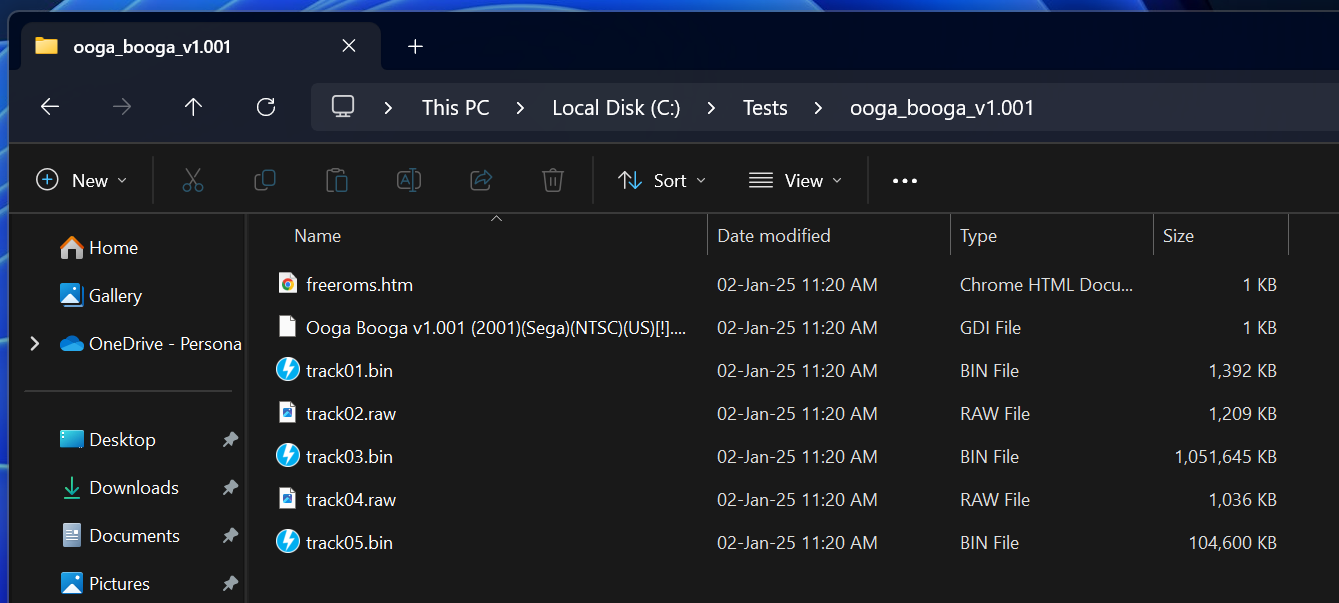Close the ooga_booga_v1.001 tab
Viewport: 1339px width, 603px height.
point(348,46)
